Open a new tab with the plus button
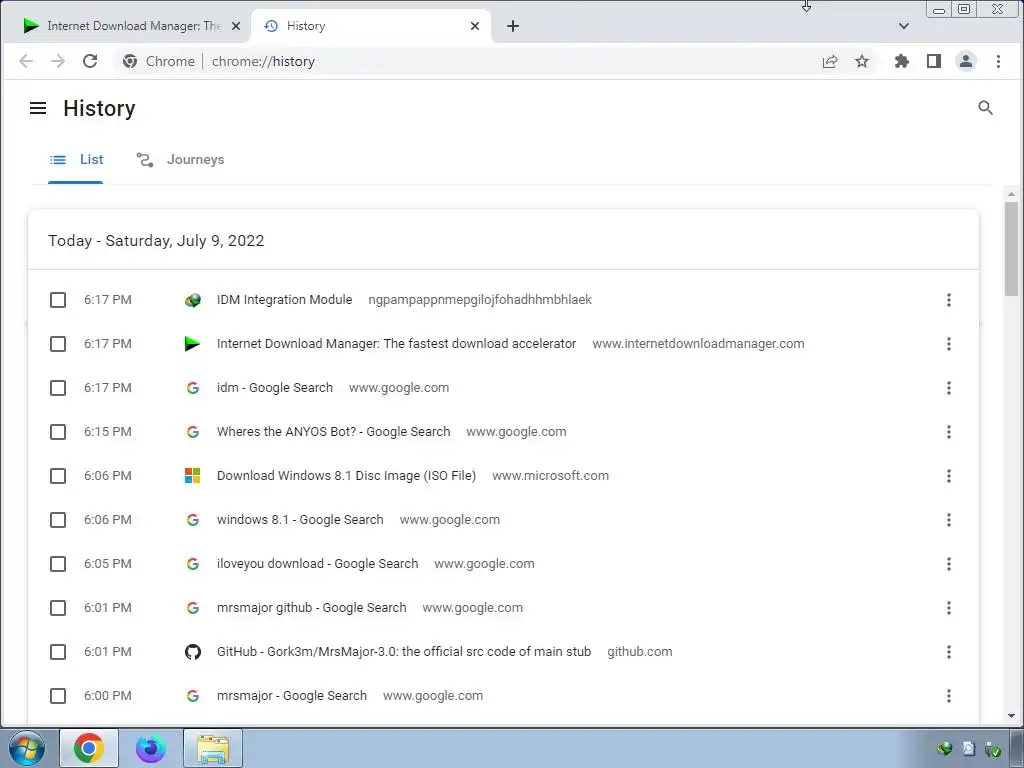The image size is (1024, 768). pyautogui.click(x=513, y=26)
